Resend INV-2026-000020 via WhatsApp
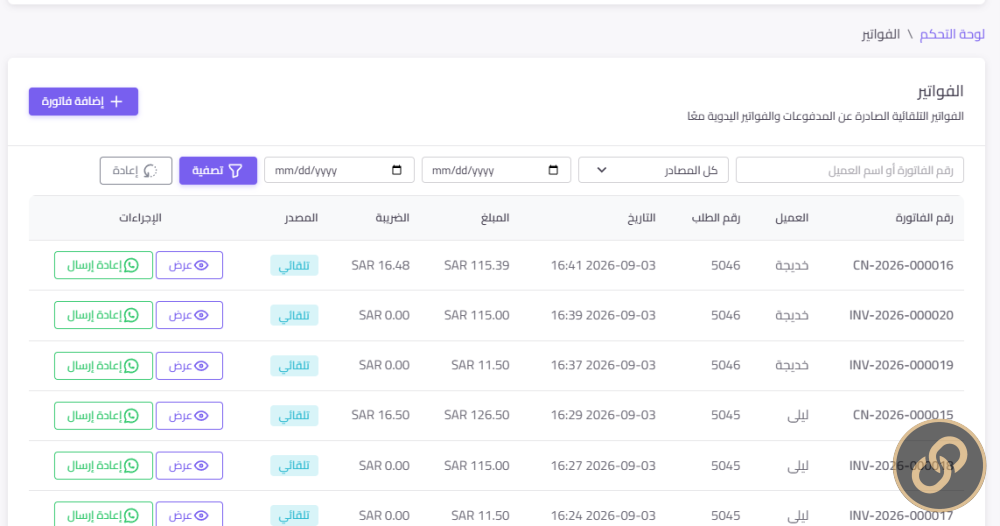1000x526 pixels. (103, 315)
